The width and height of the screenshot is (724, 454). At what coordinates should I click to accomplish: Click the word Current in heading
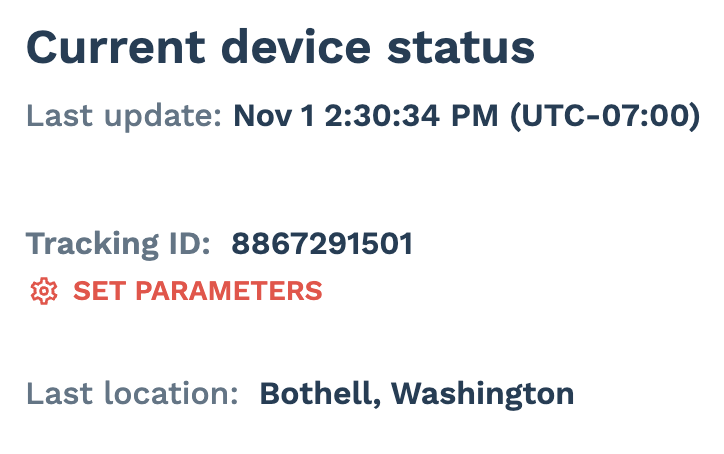coord(116,48)
